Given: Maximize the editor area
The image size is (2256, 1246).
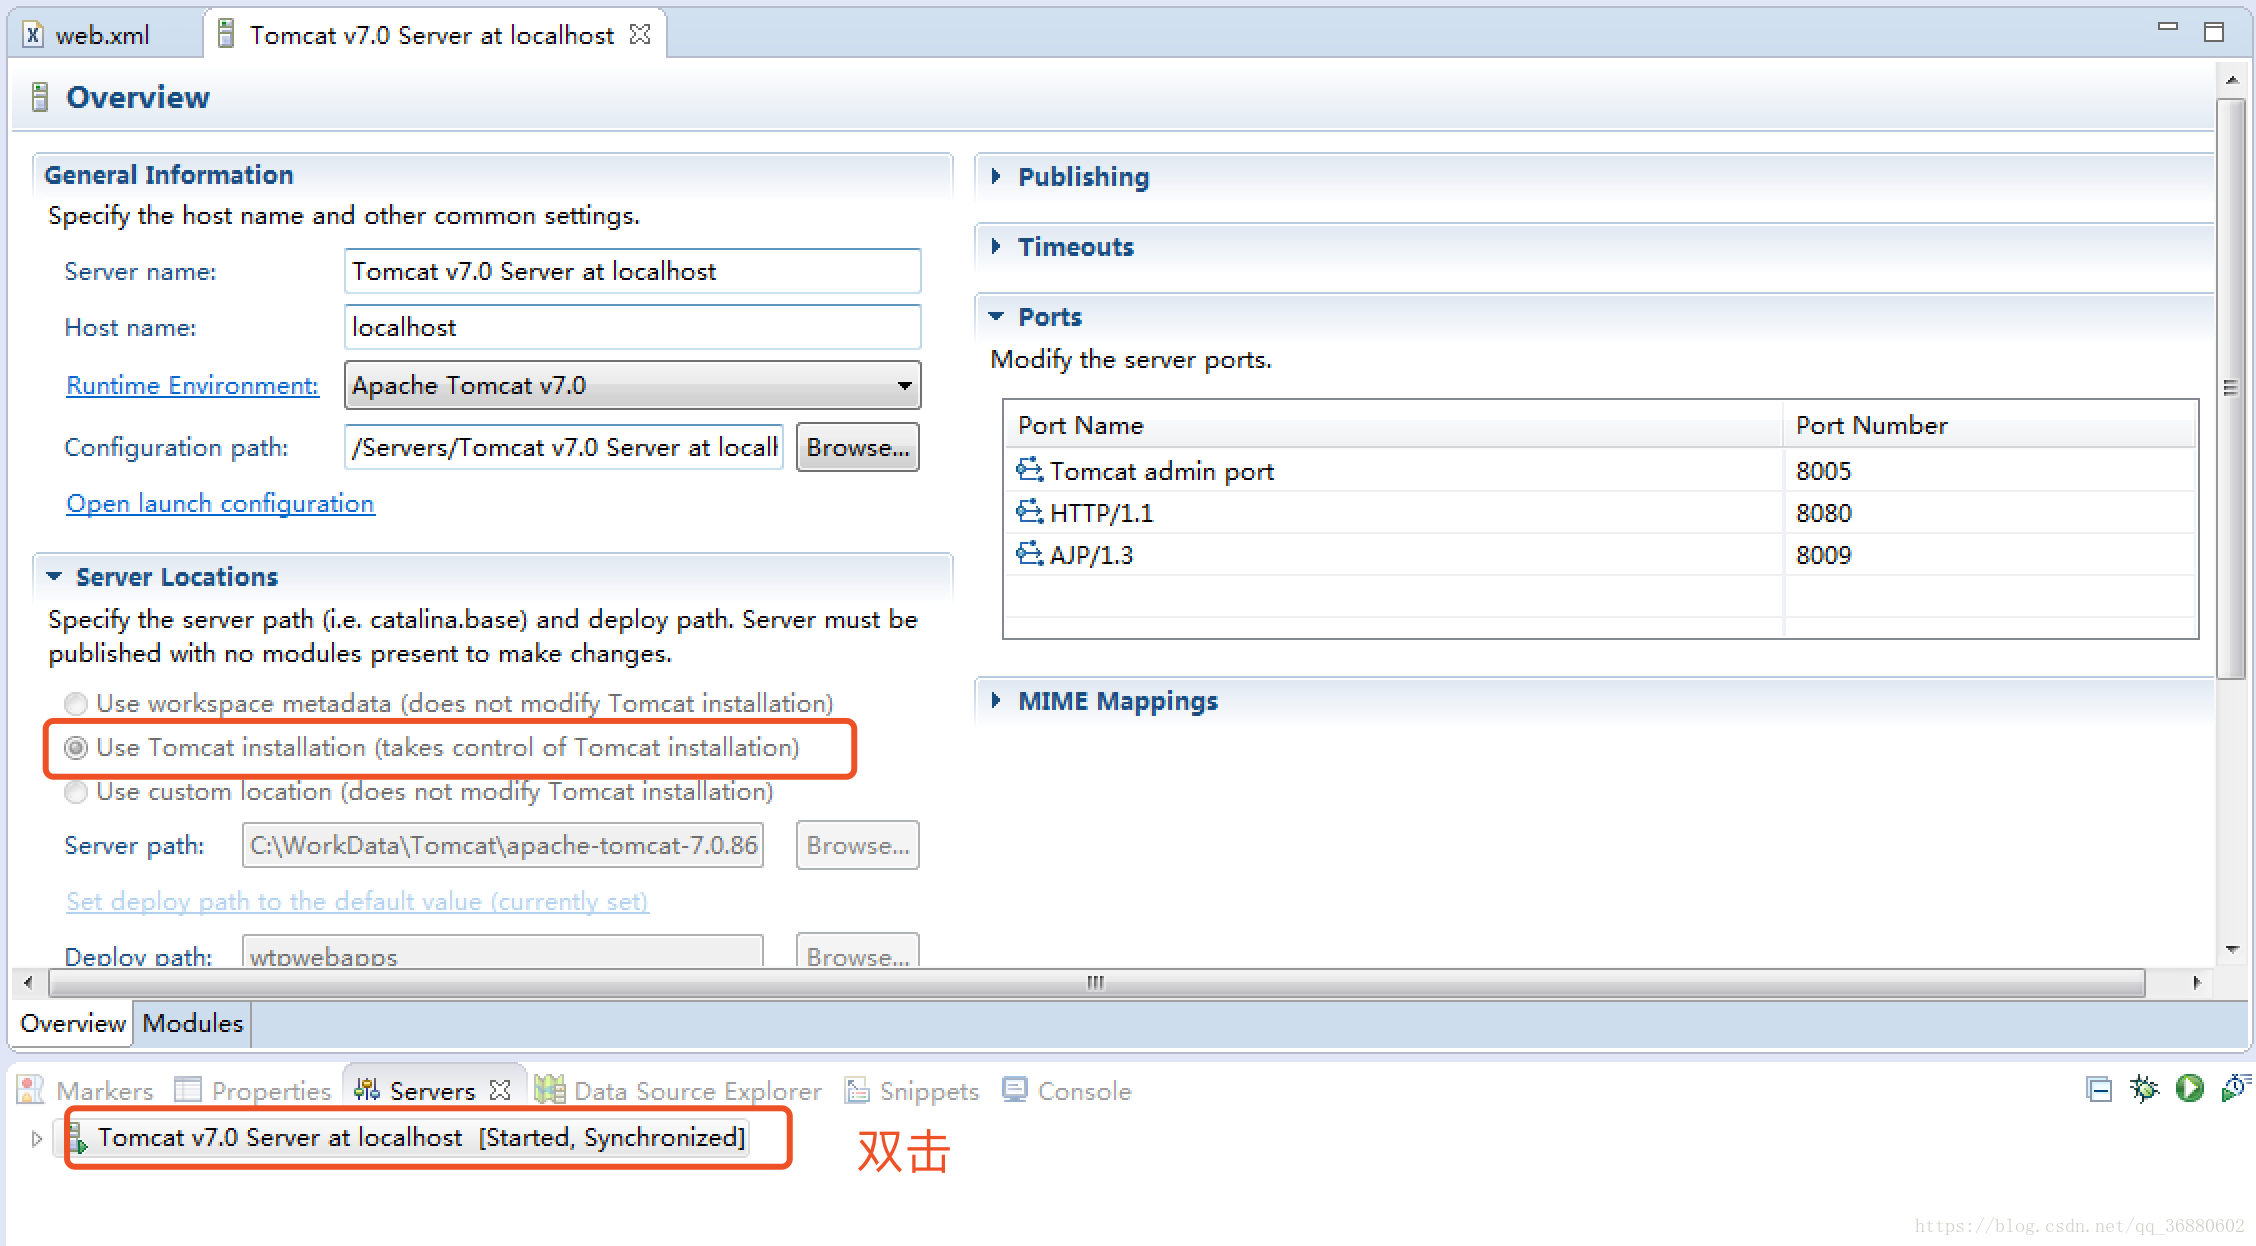Looking at the screenshot, I should coord(2214,32).
